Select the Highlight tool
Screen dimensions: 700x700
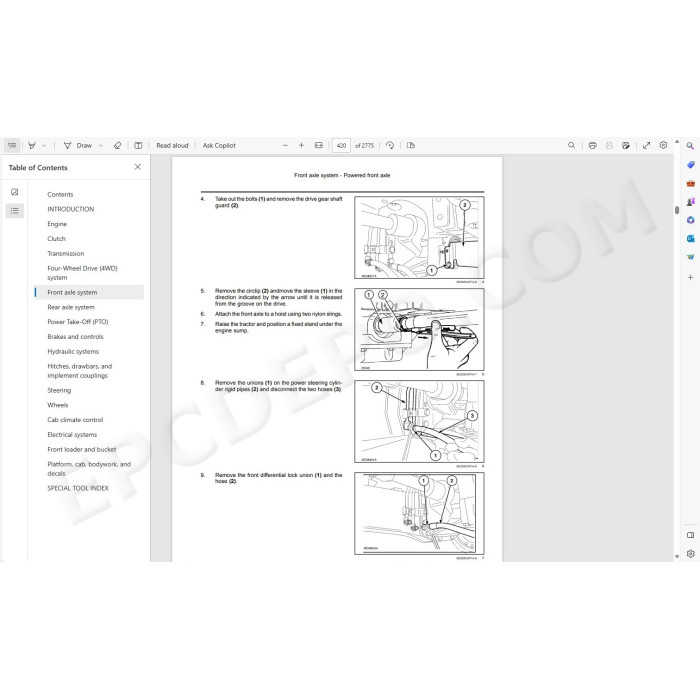click(32, 146)
